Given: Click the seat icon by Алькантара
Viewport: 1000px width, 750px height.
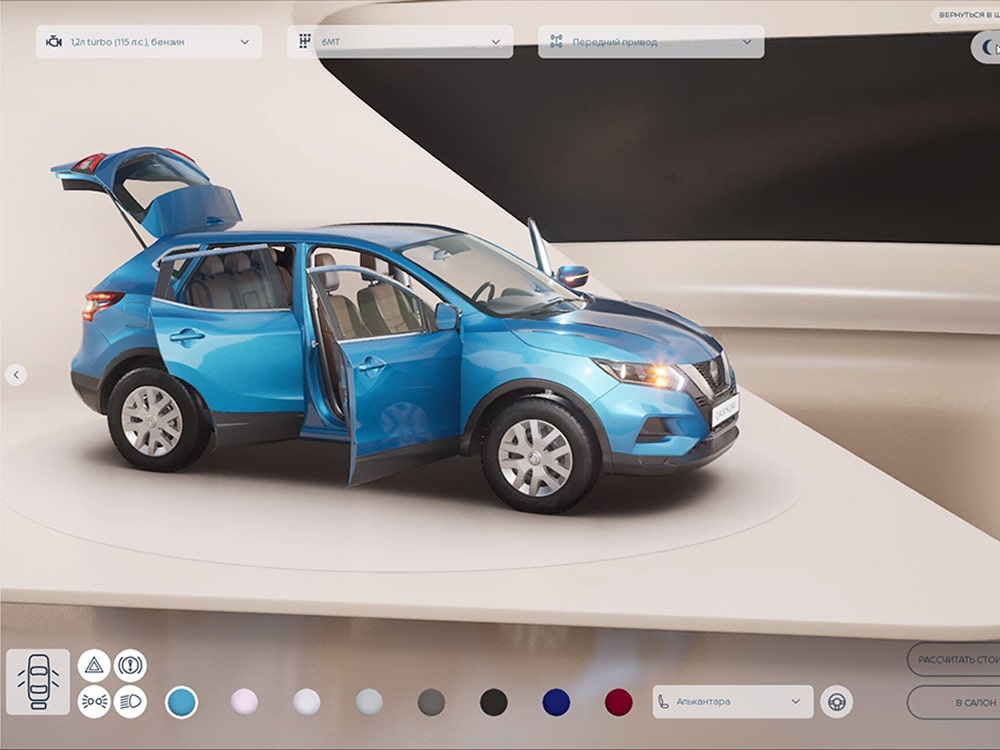Looking at the screenshot, I should coord(664,702).
